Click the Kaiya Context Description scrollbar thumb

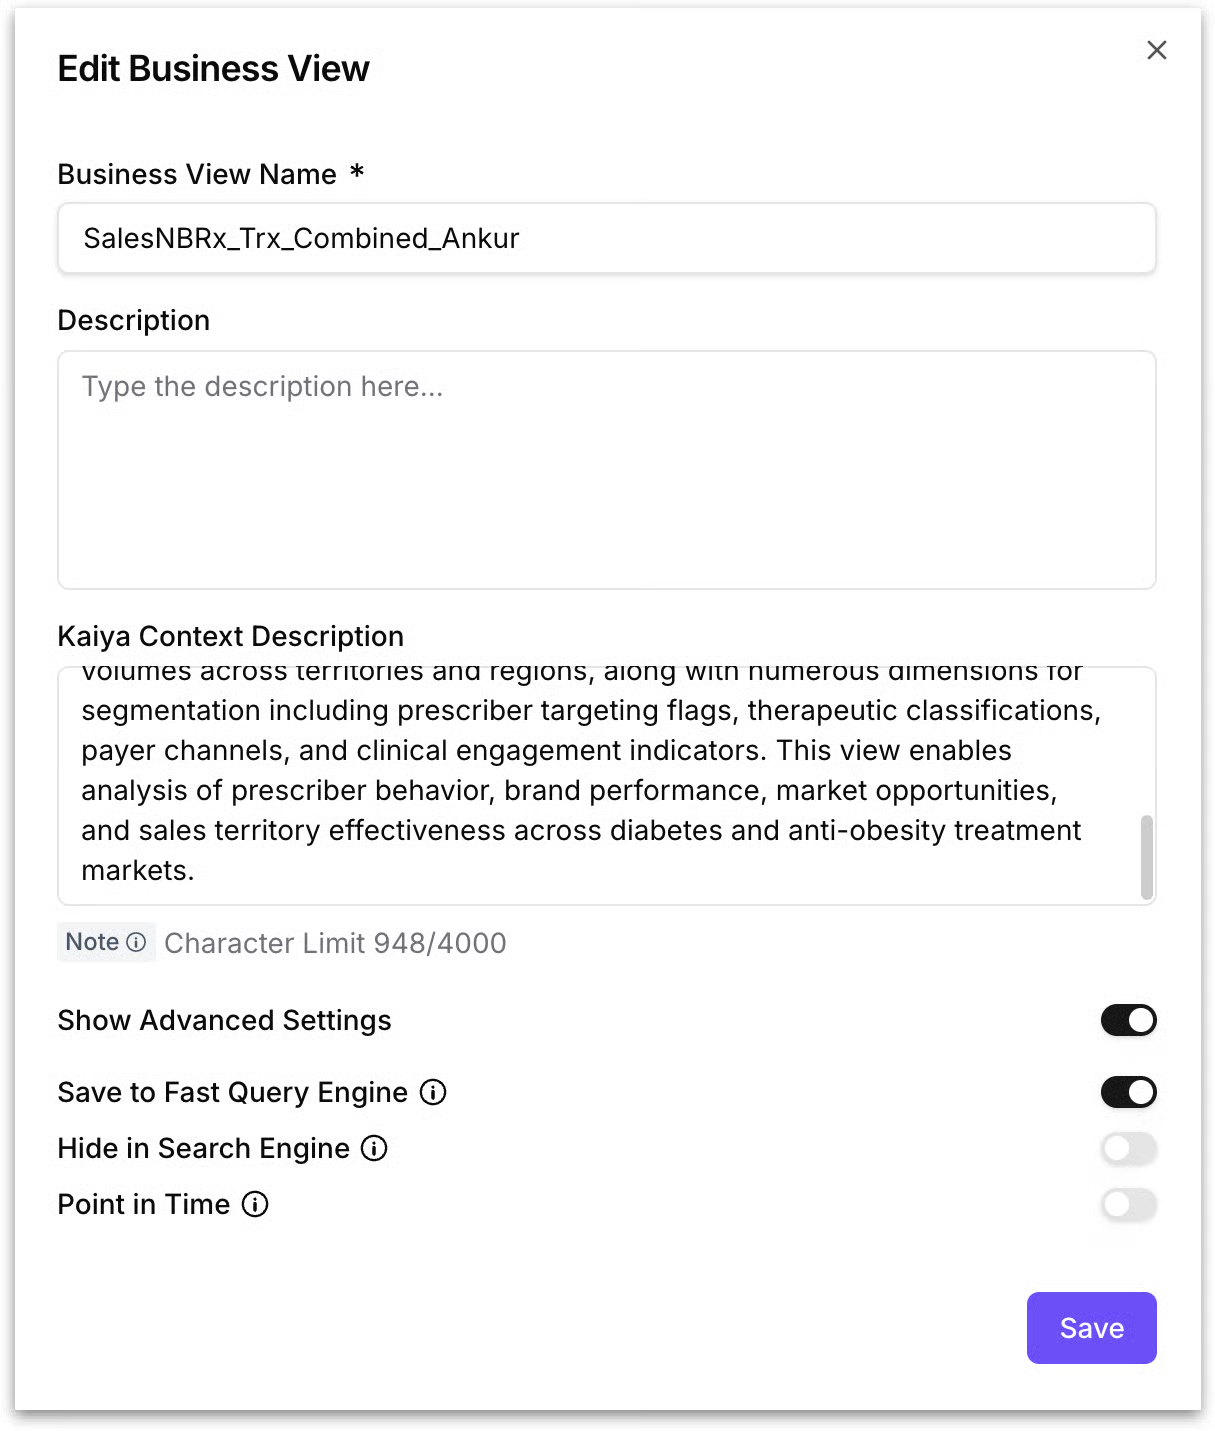coord(1146,856)
